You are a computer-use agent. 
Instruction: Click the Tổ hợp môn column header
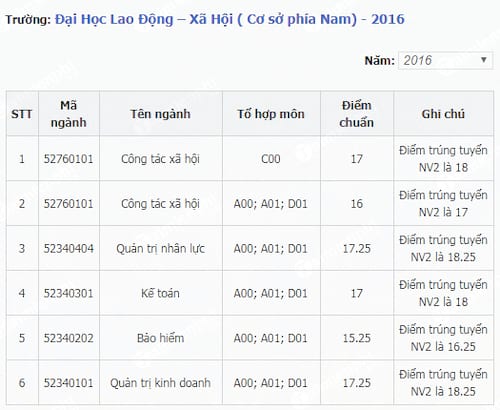271,114
